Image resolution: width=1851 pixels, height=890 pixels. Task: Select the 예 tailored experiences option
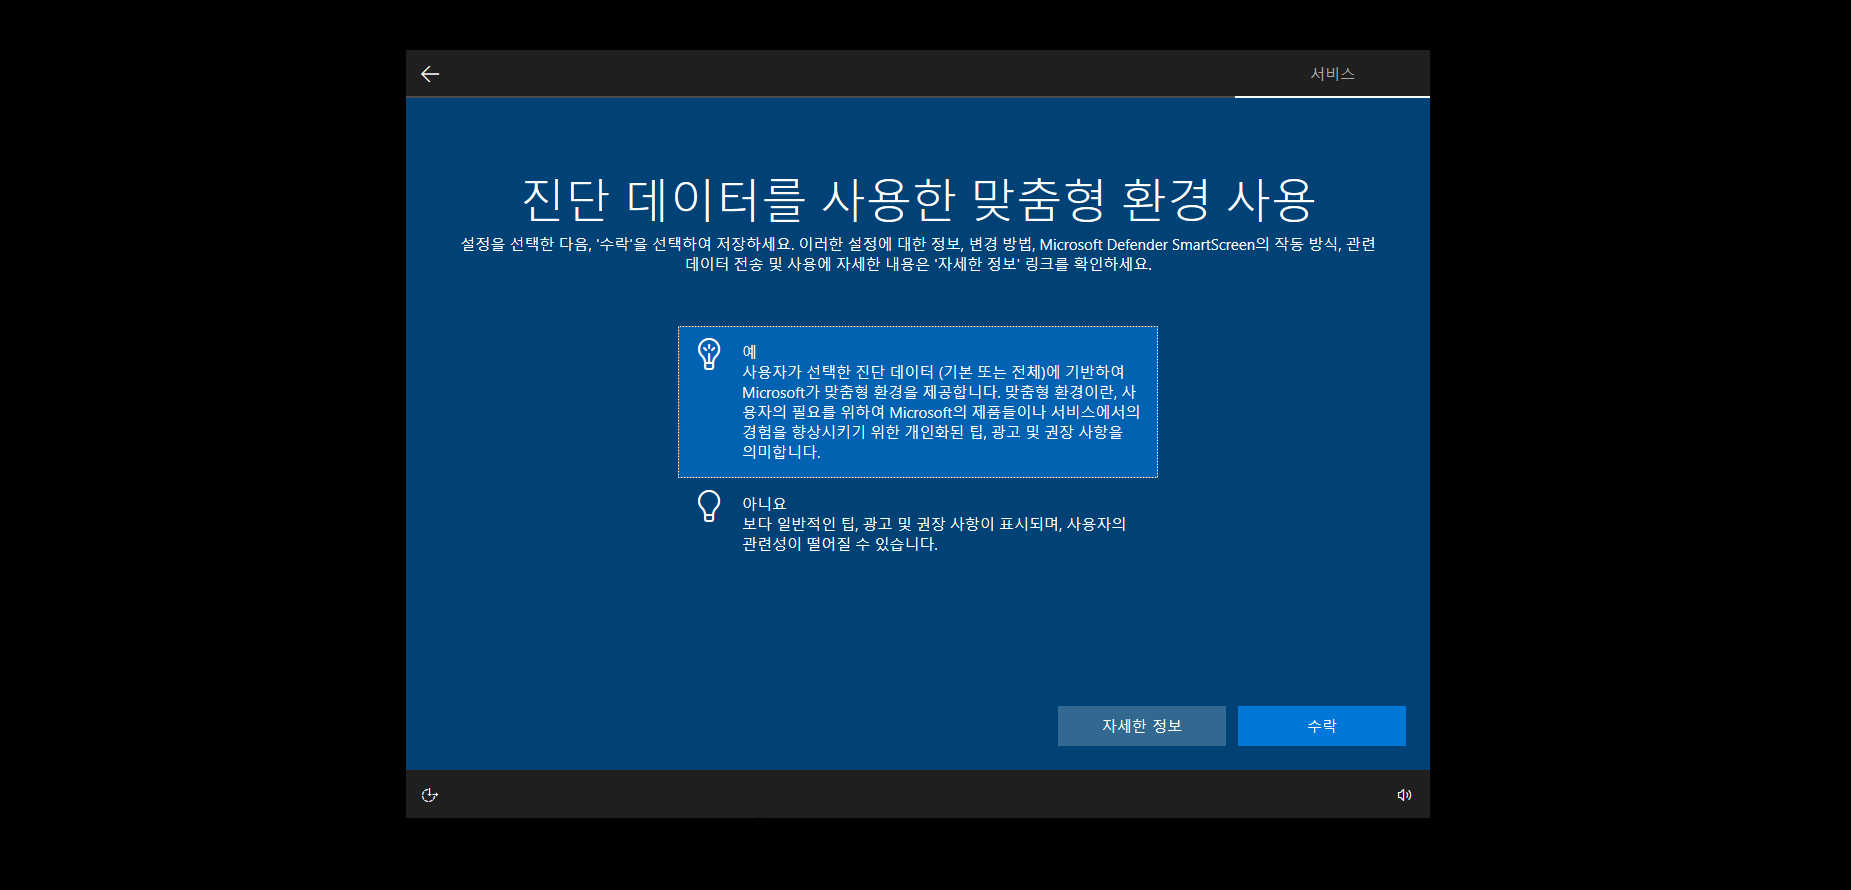coord(918,402)
